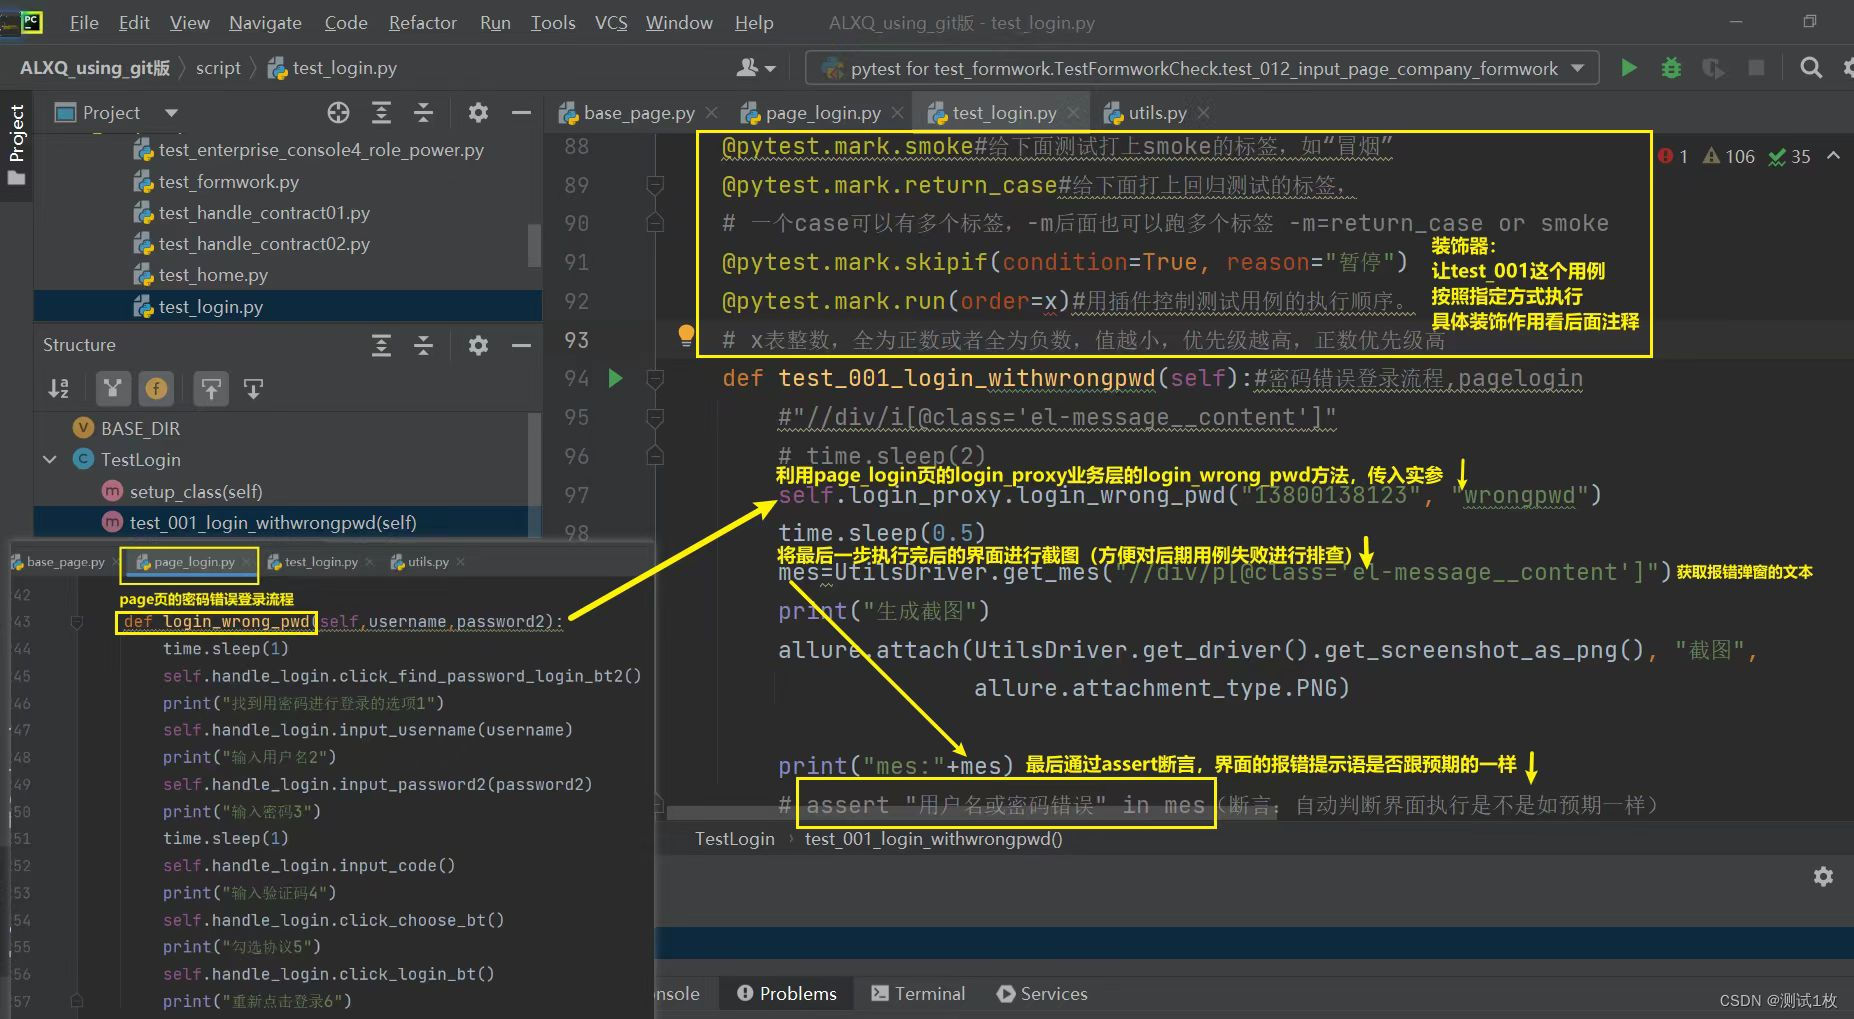View the 106 warnings indicator
The height and width of the screenshot is (1019, 1854).
click(x=1729, y=156)
